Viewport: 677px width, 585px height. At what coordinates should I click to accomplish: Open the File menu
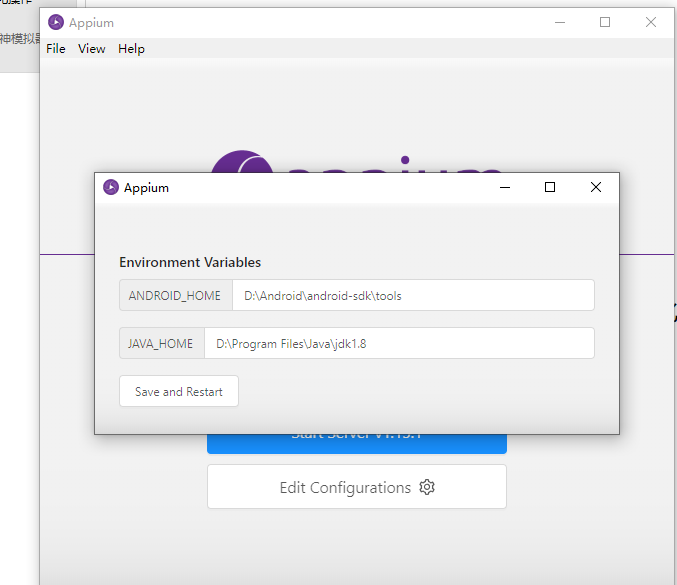[x=56, y=48]
